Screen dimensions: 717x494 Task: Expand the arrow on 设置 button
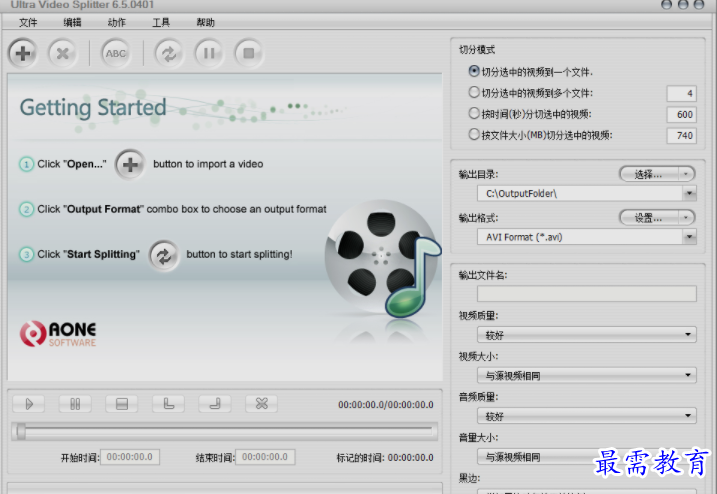tap(685, 218)
